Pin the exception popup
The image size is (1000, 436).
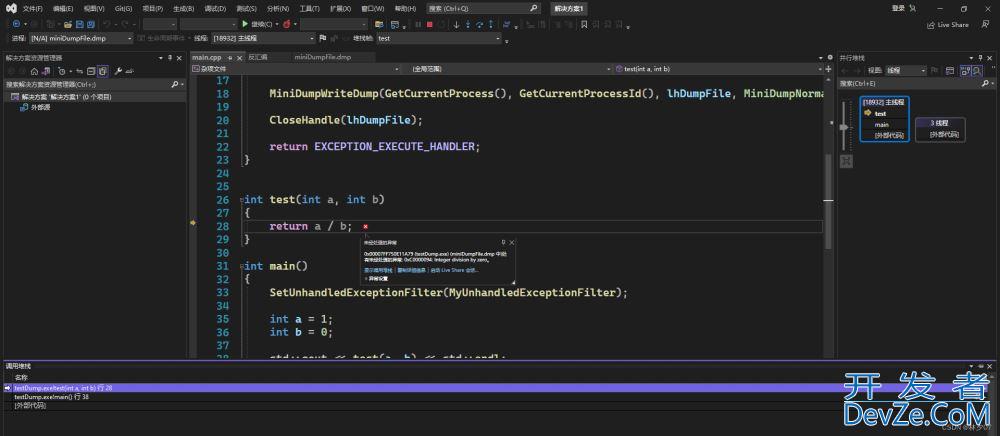(504, 242)
